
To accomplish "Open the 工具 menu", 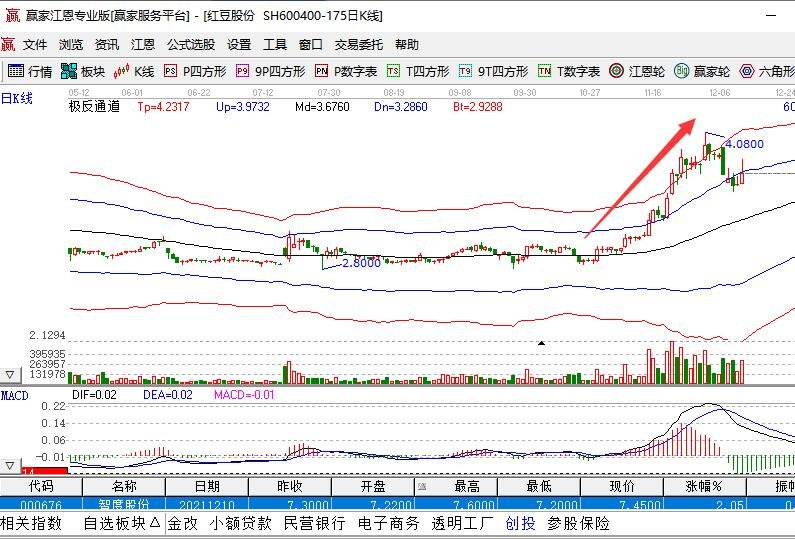I will (x=275, y=45).
